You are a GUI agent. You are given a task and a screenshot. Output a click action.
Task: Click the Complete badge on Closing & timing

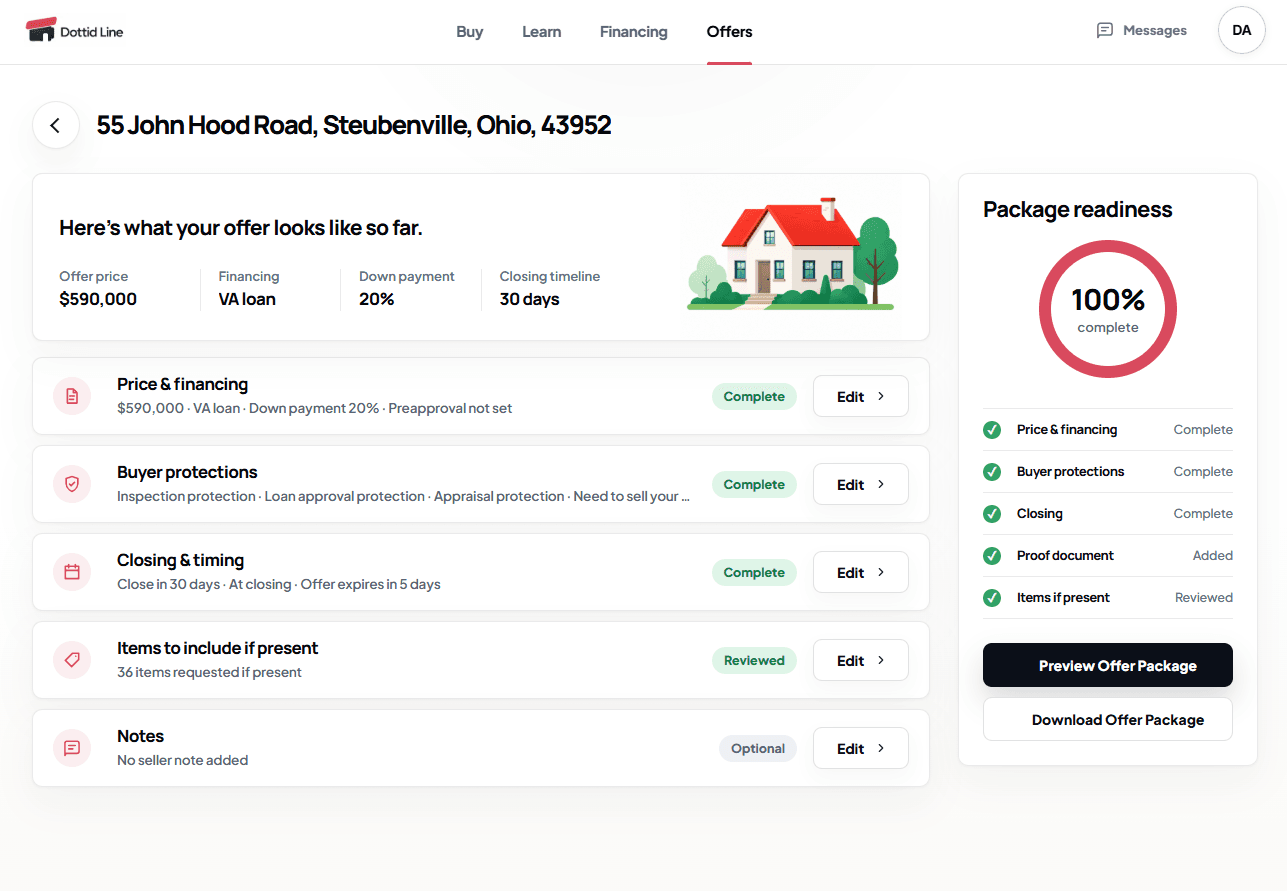tap(754, 572)
